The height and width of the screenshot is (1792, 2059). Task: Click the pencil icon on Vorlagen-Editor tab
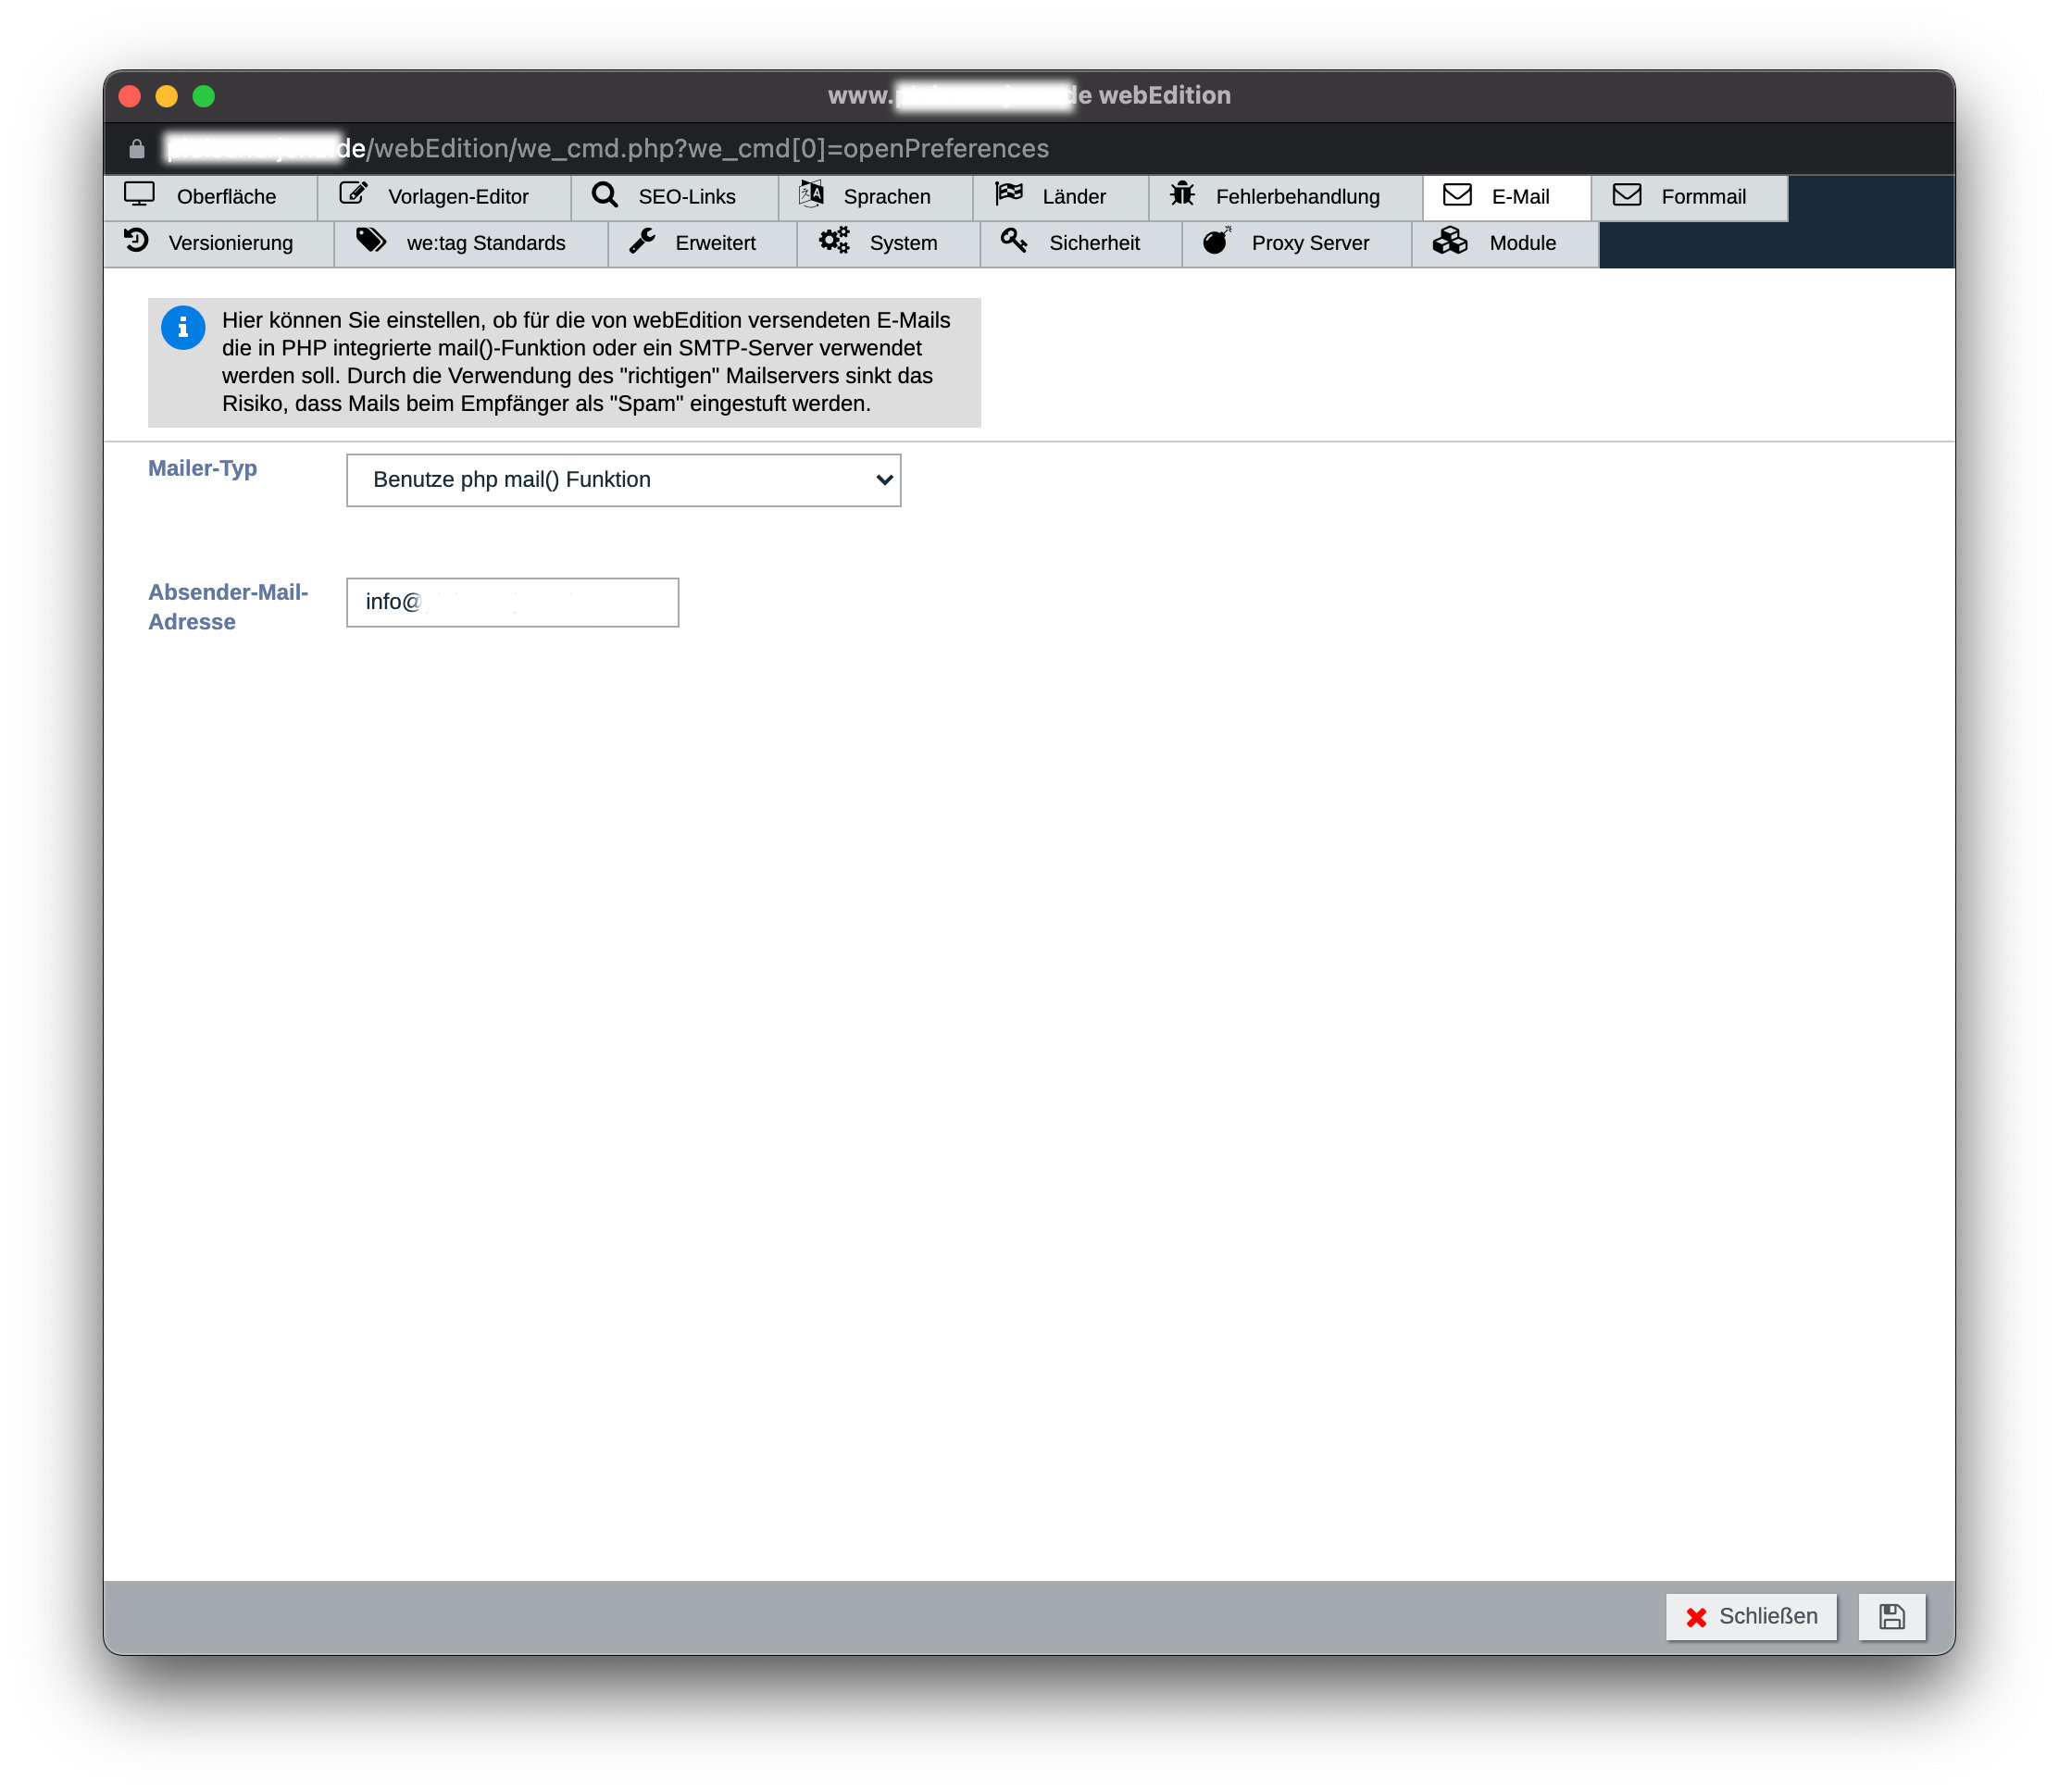pyautogui.click(x=353, y=193)
